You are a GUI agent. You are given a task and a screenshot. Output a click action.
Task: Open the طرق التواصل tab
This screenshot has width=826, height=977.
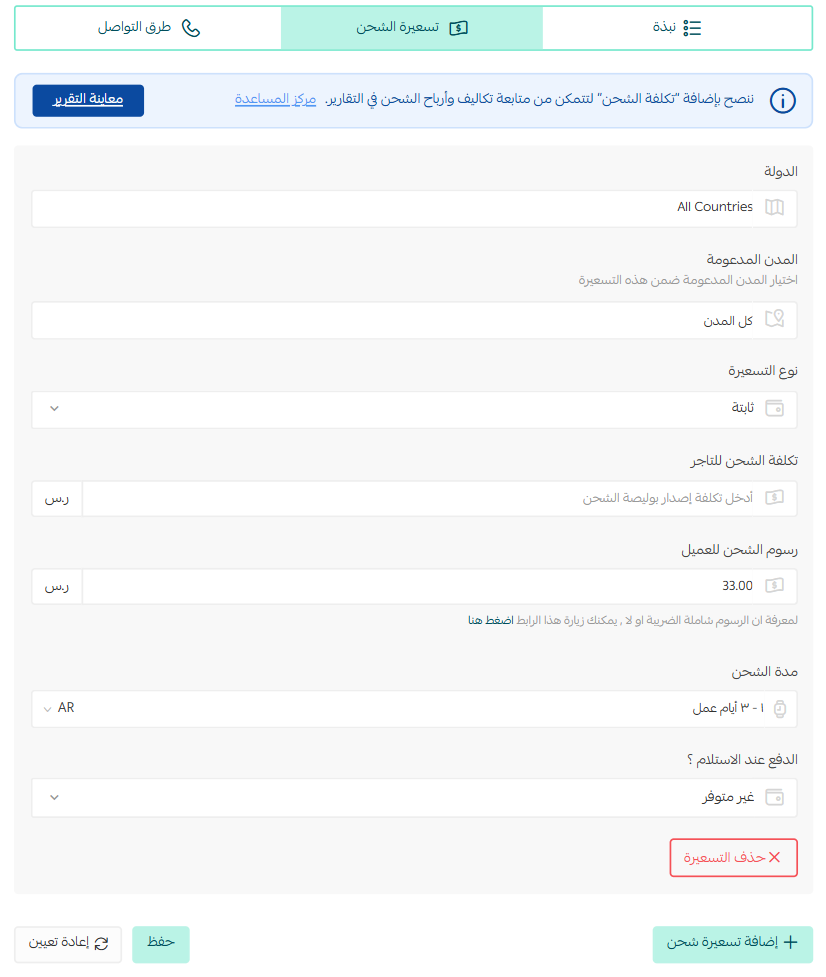[148, 28]
